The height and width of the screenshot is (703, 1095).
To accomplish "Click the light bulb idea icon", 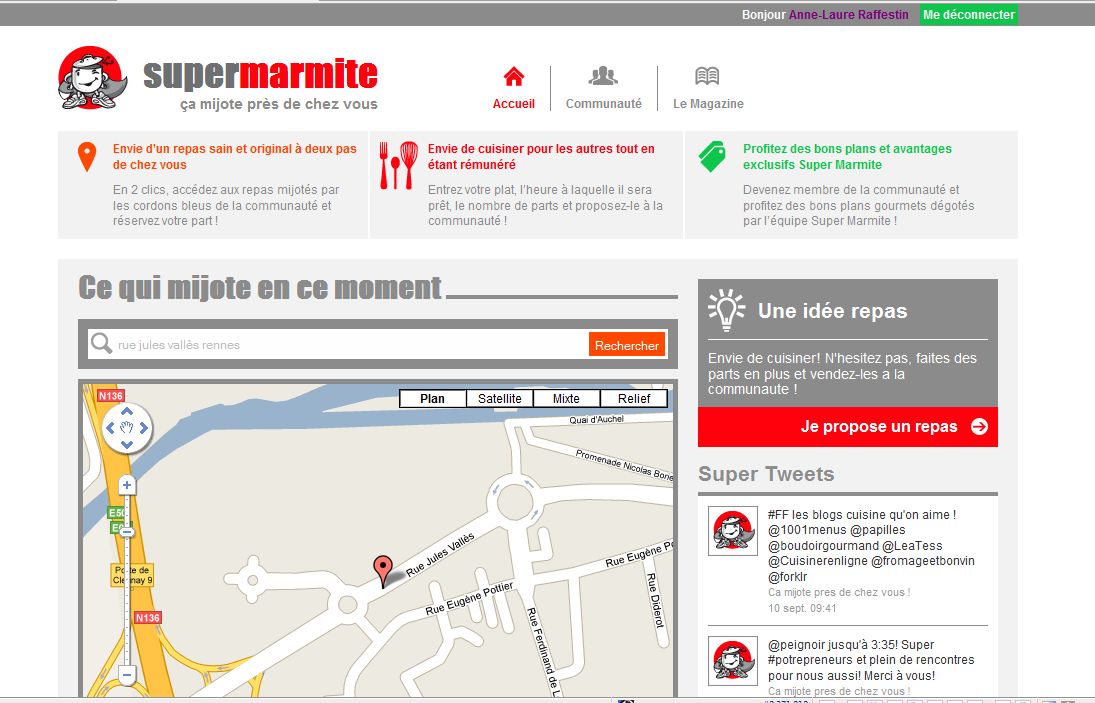I will (726, 309).
